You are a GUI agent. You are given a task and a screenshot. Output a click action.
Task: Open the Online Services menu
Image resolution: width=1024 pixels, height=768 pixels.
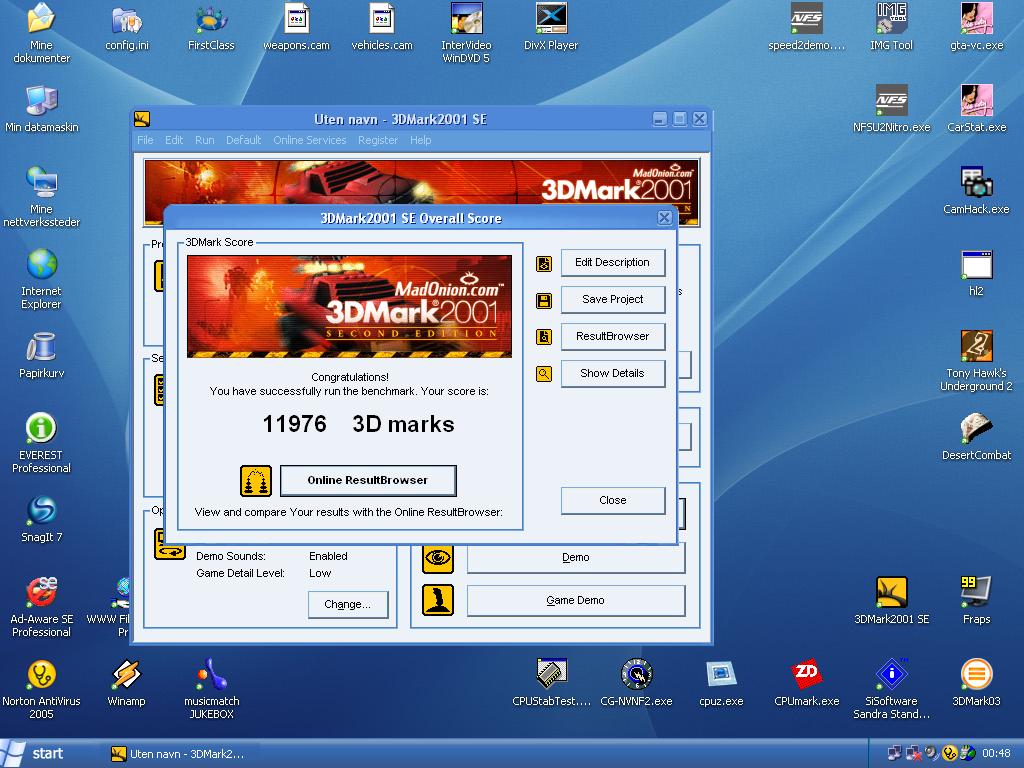(310, 140)
